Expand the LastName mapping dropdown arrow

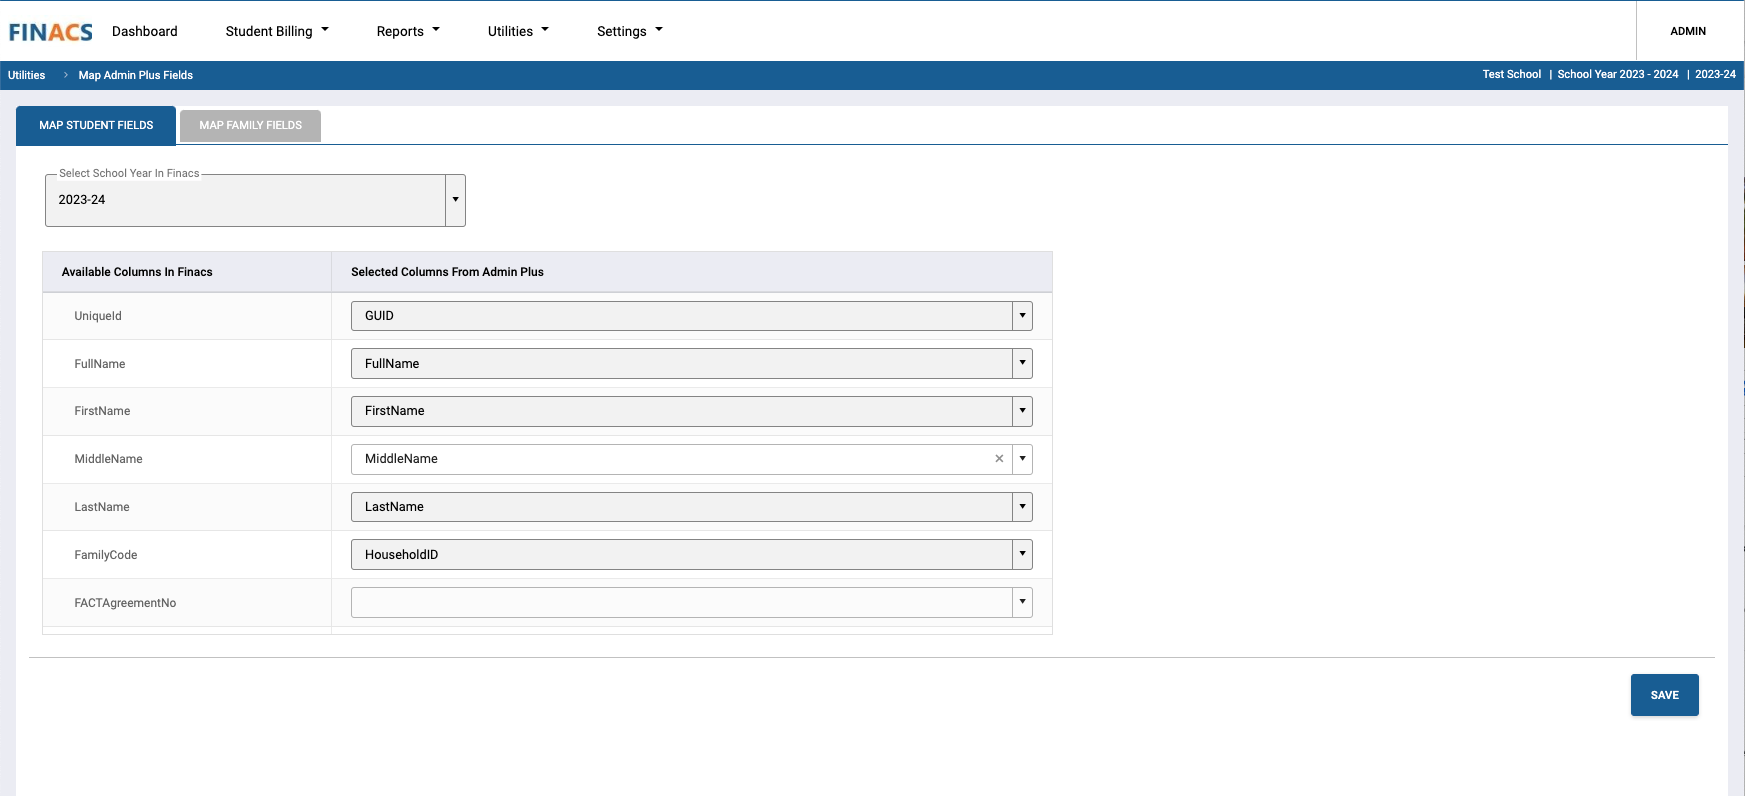(1022, 507)
